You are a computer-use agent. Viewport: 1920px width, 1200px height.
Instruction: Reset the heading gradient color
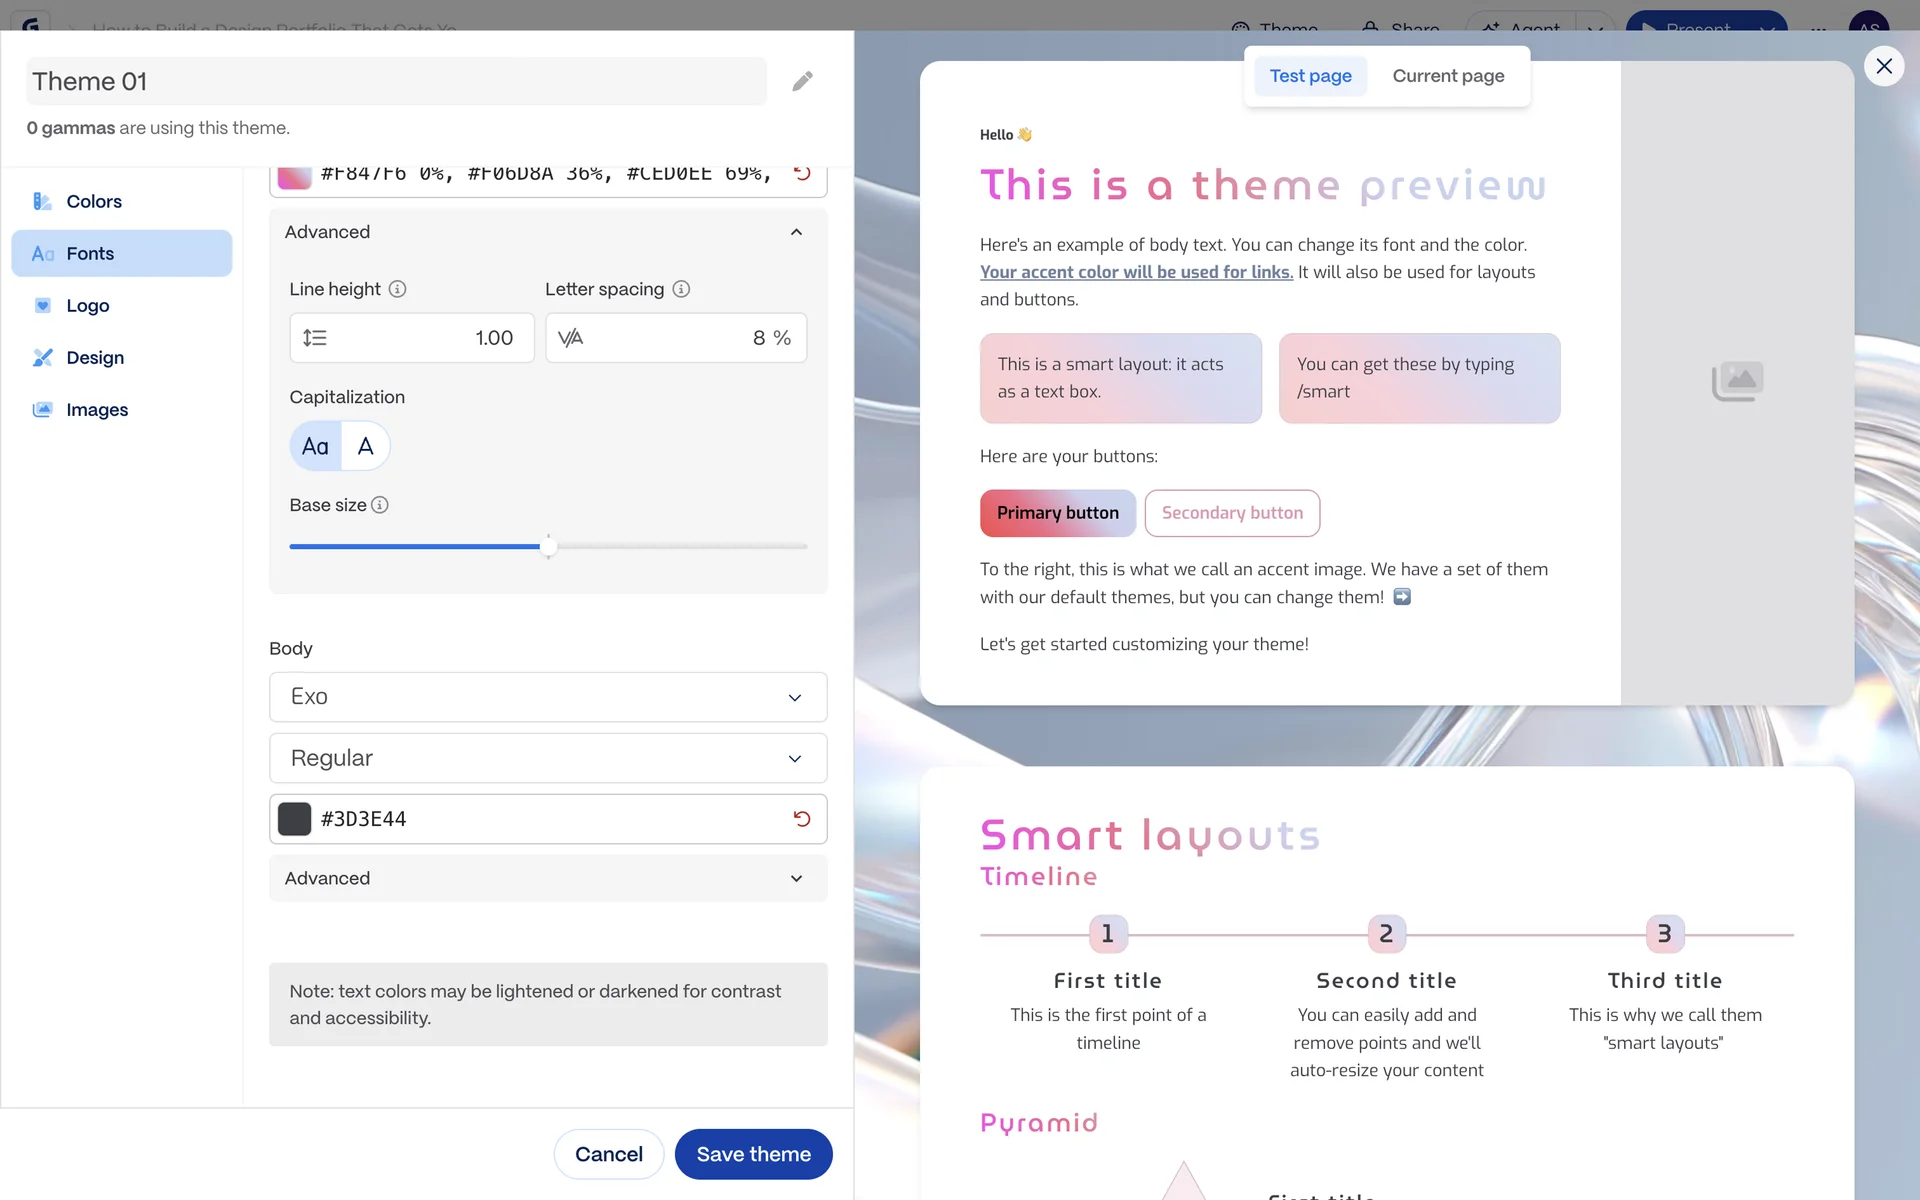[802, 173]
